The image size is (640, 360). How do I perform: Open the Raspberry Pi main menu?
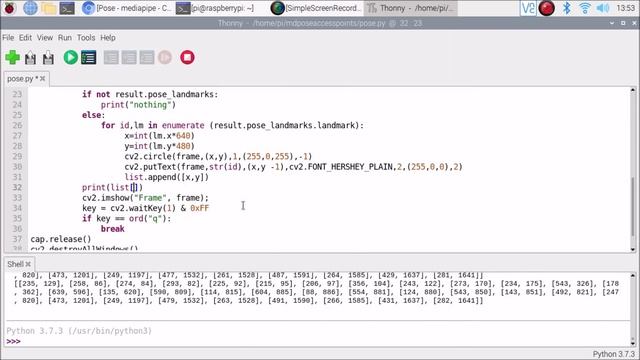[x=9, y=8]
